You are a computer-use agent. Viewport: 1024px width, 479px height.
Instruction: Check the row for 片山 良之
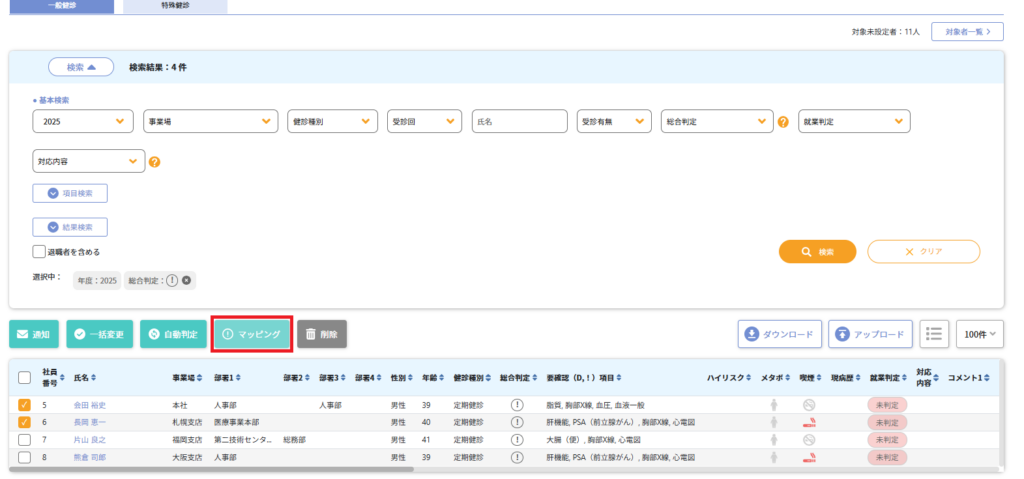click(24, 440)
